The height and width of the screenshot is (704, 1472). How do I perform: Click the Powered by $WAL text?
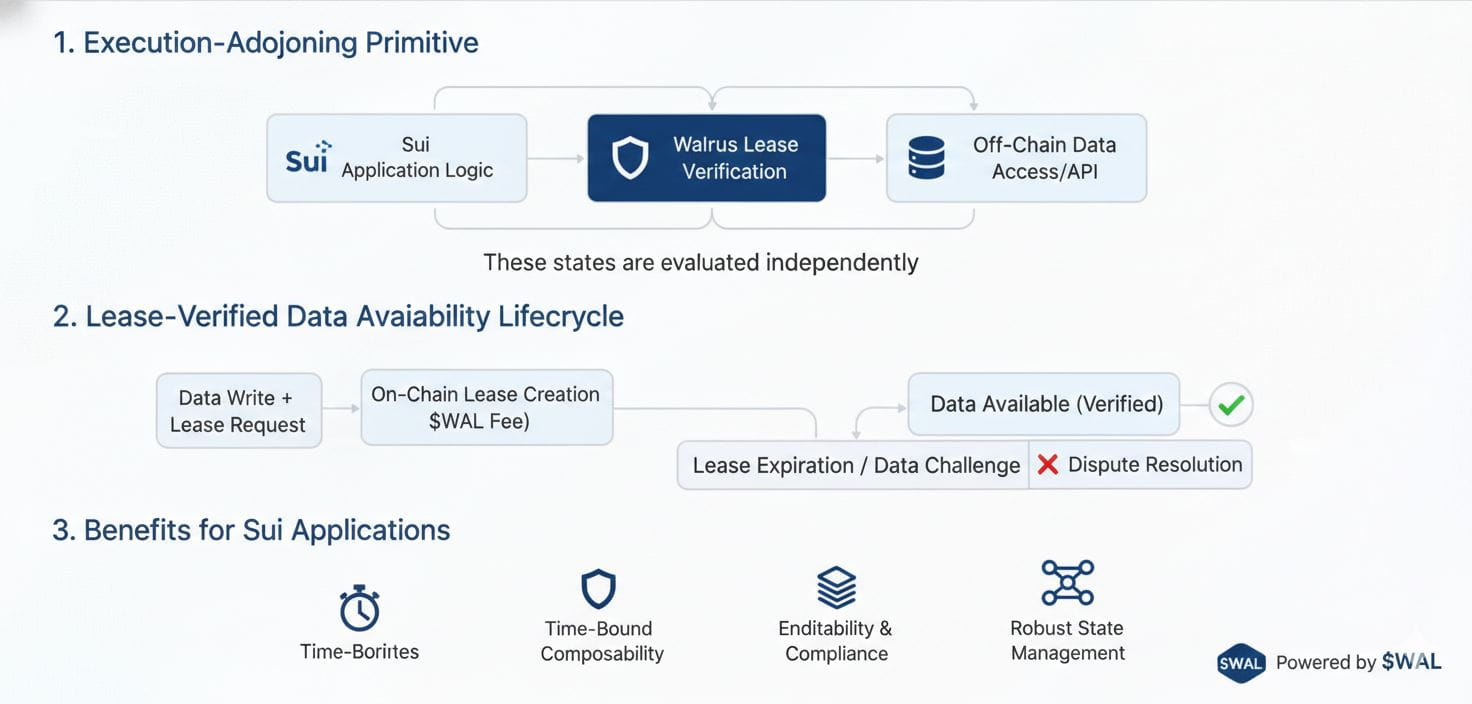click(1357, 662)
